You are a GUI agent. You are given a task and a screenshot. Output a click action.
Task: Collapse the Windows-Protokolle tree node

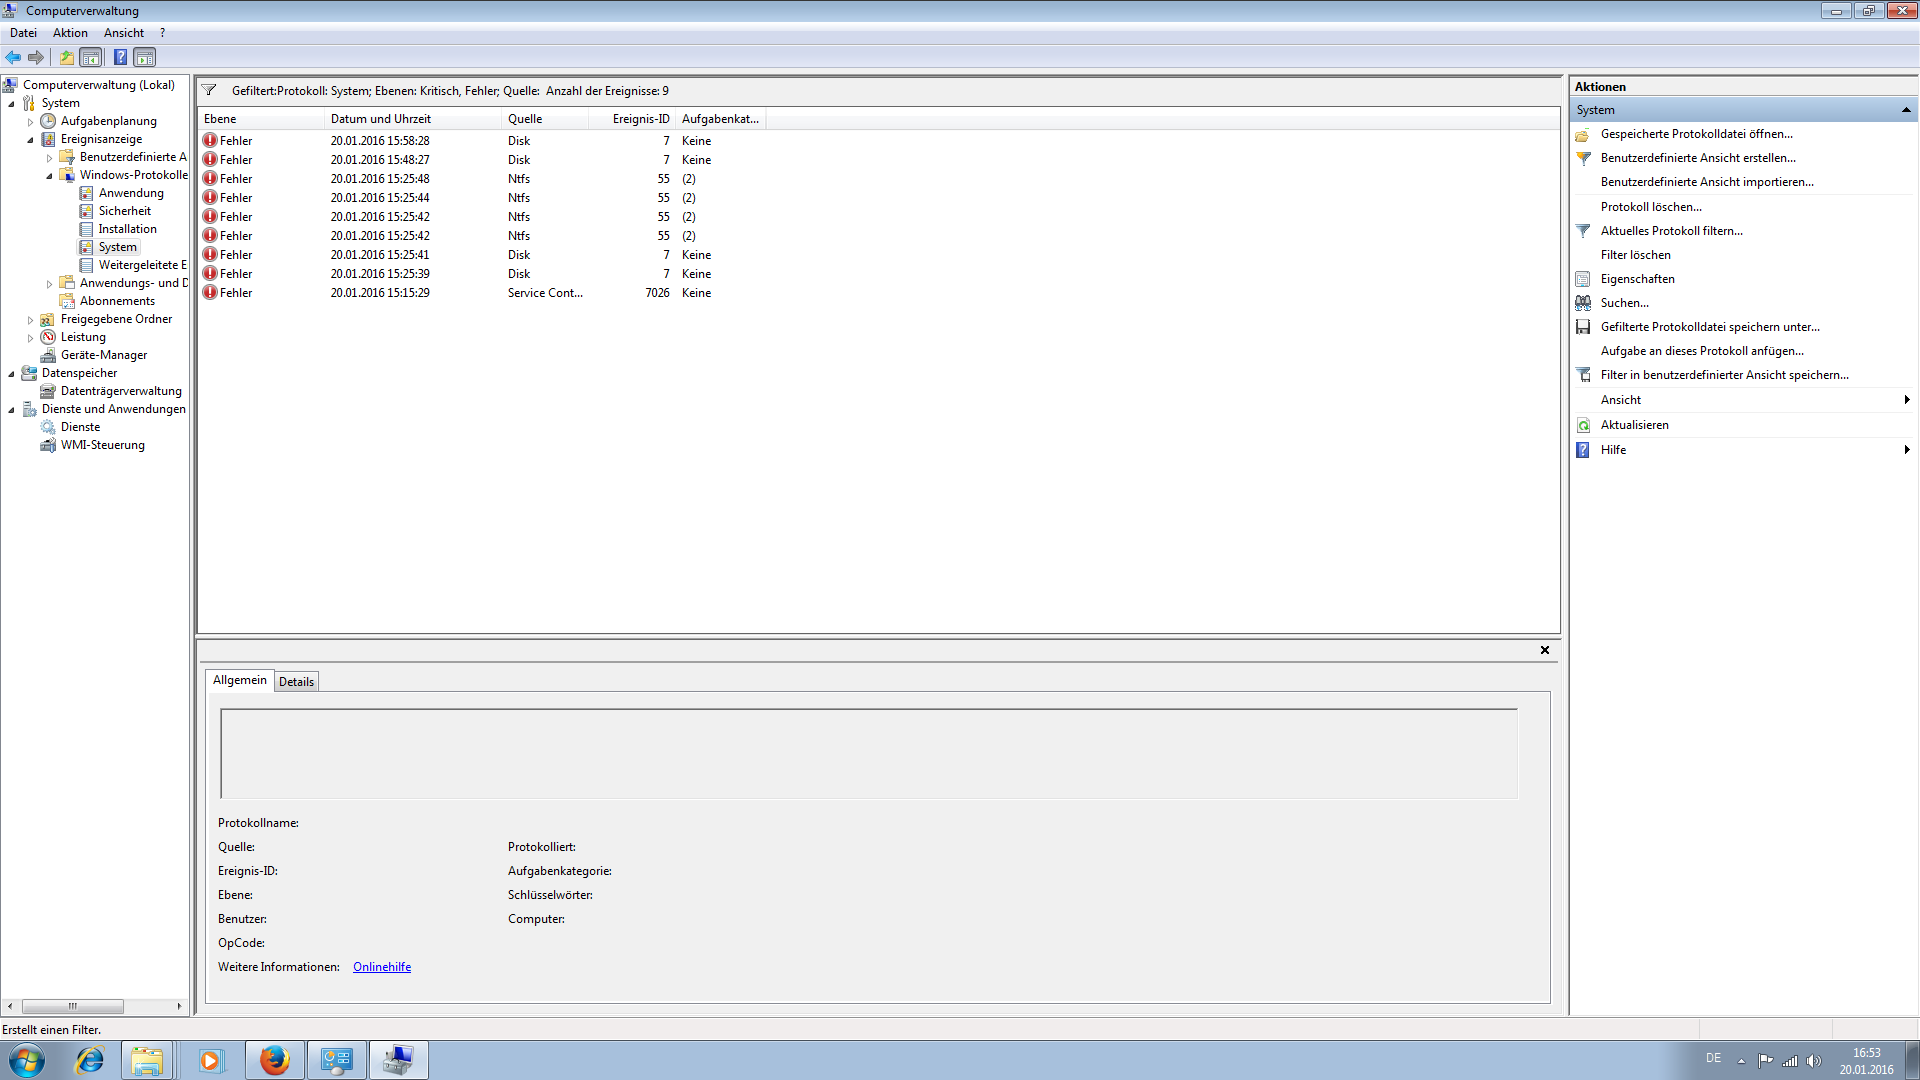pos(49,176)
